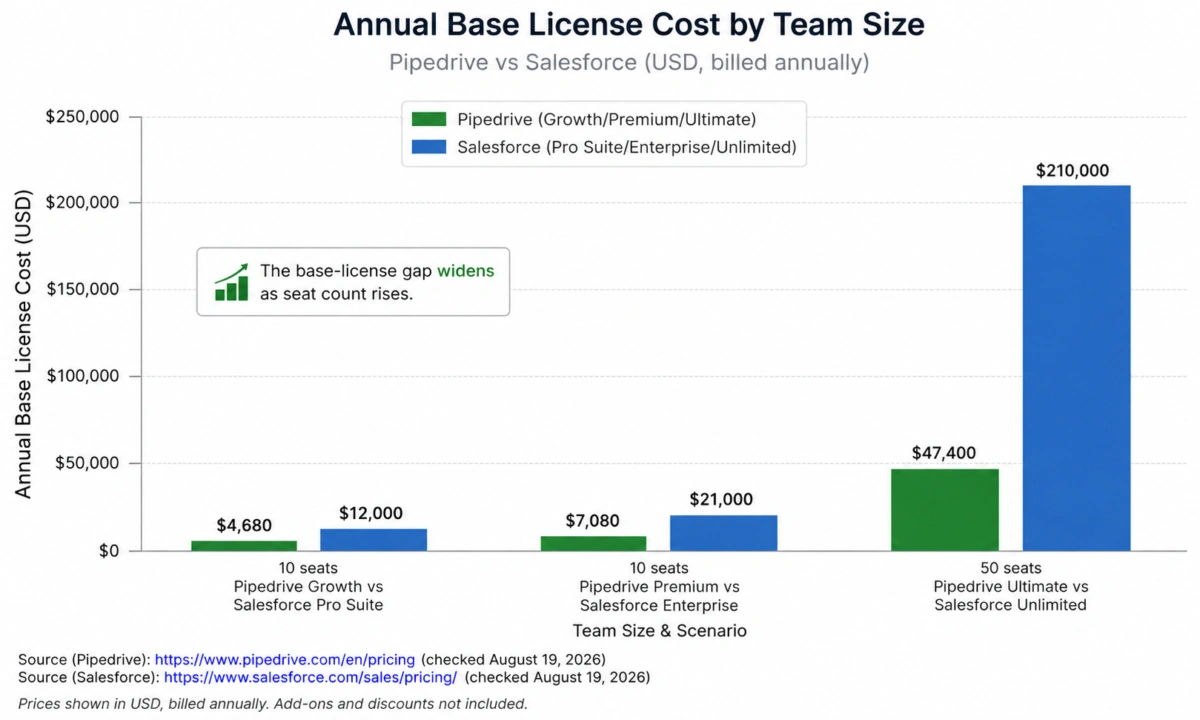The width and height of the screenshot is (1200, 720).
Task: Click the blue Salesforce legend swatch
Action: 430,148
